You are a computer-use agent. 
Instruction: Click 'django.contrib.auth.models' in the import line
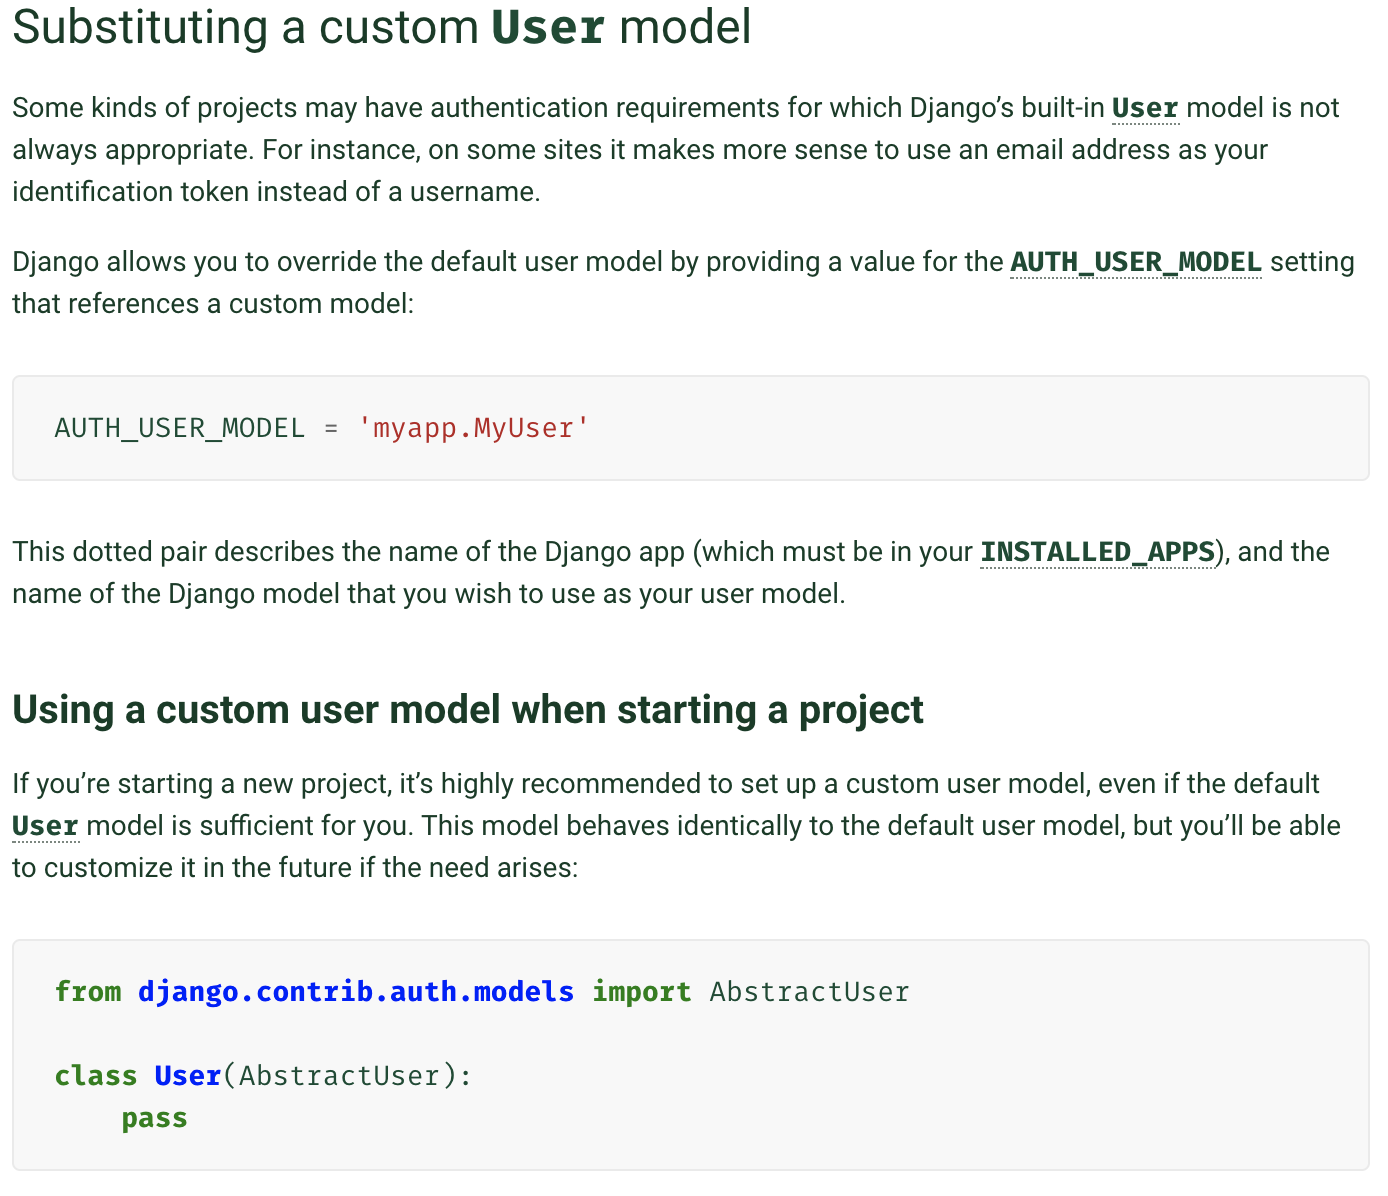click(356, 992)
